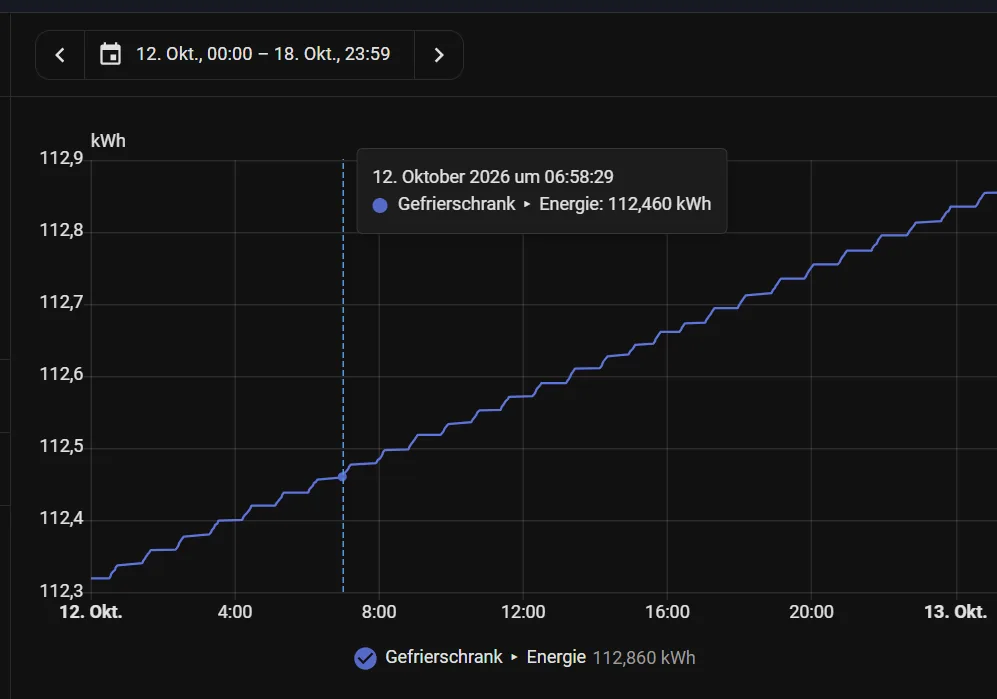Click the '16:00' x-axis label
Image resolution: width=997 pixels, height=699 pixels.
click(x=667, y=612)
